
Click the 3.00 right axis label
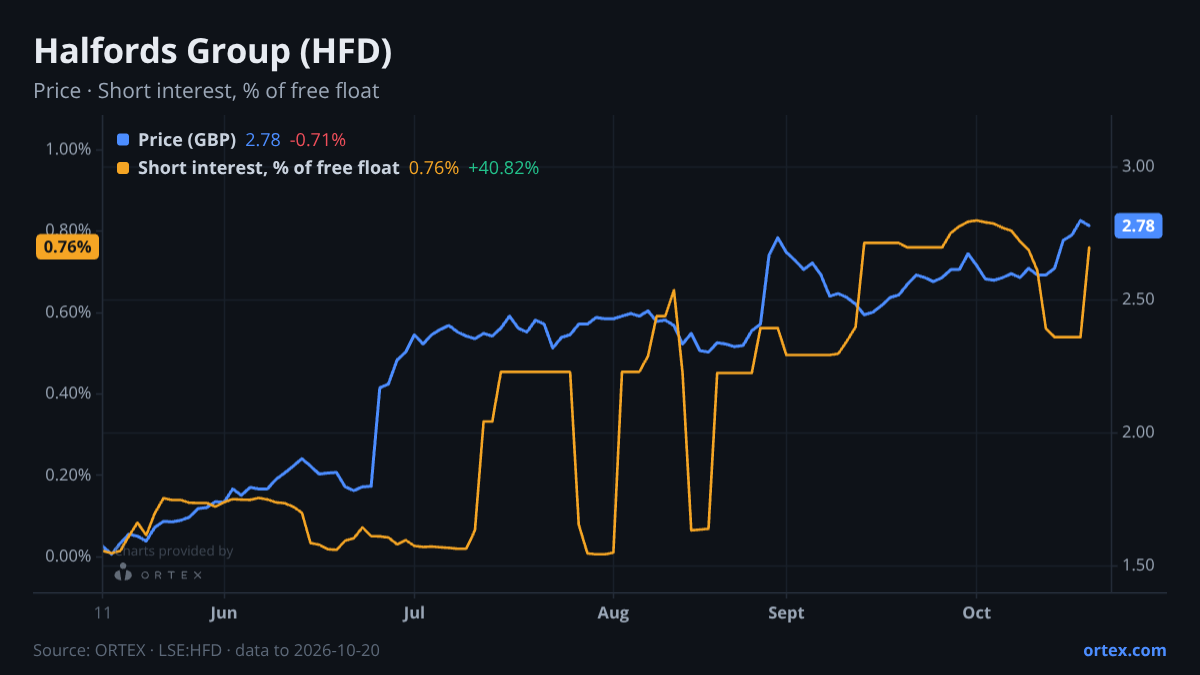(1138, 166)
